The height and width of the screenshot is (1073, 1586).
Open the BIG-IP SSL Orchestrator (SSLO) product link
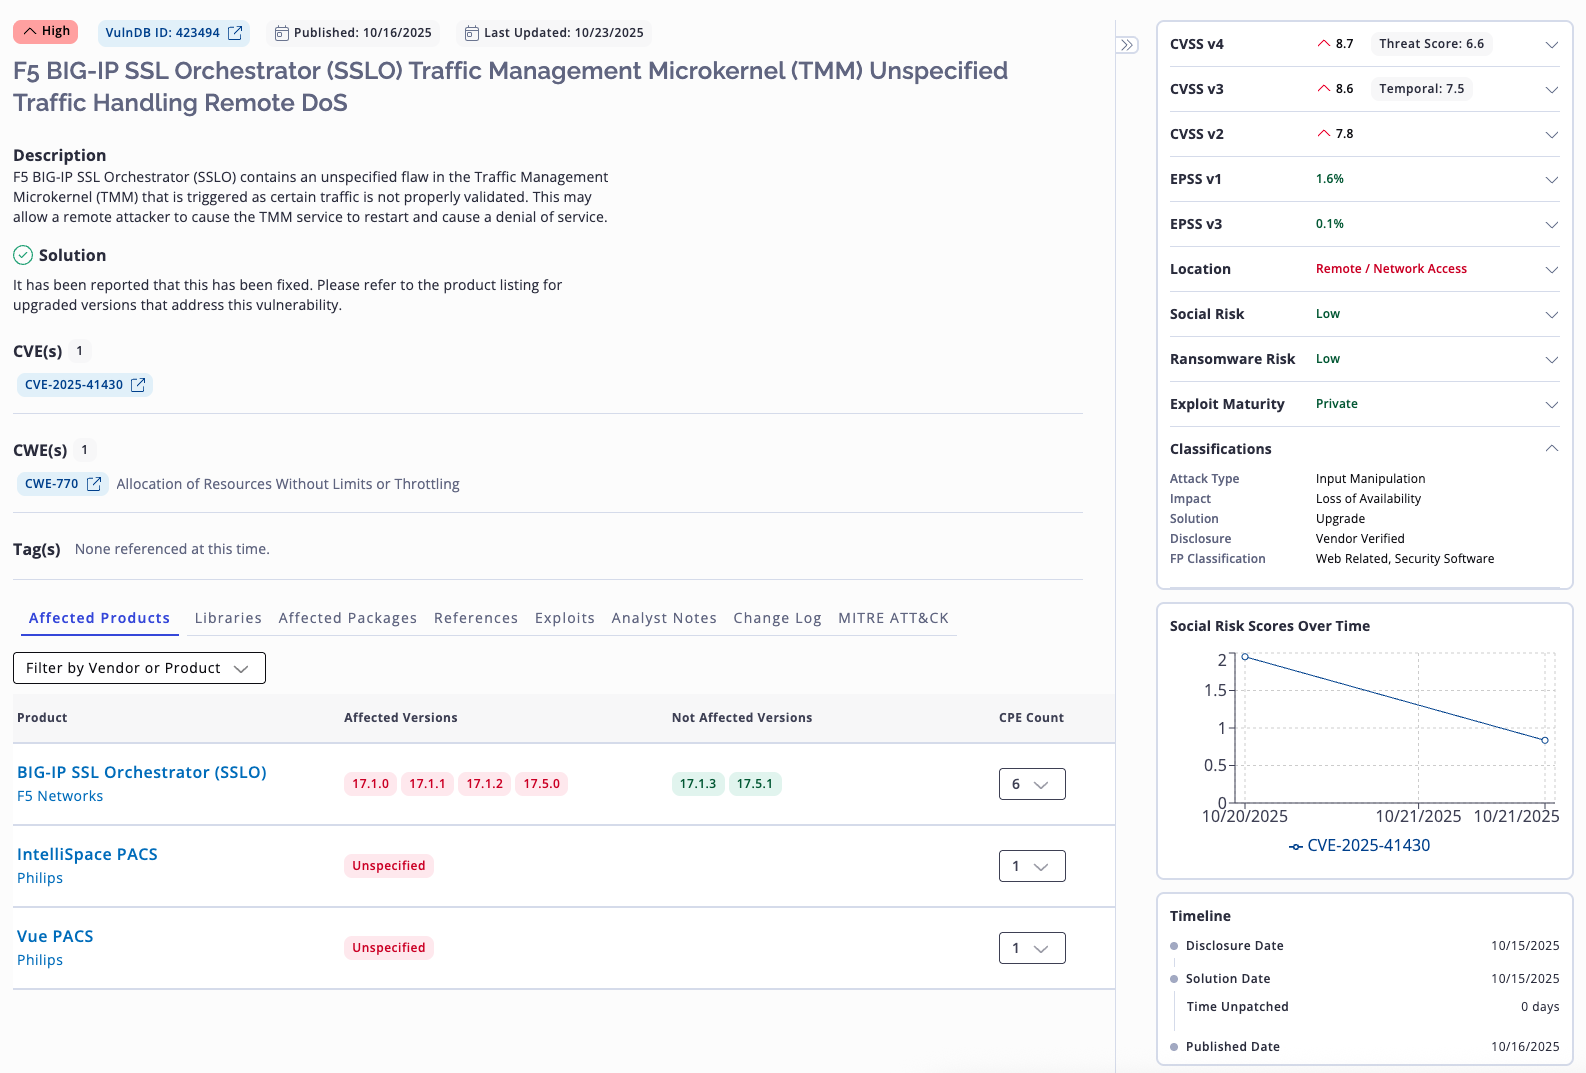coord(142,772)
